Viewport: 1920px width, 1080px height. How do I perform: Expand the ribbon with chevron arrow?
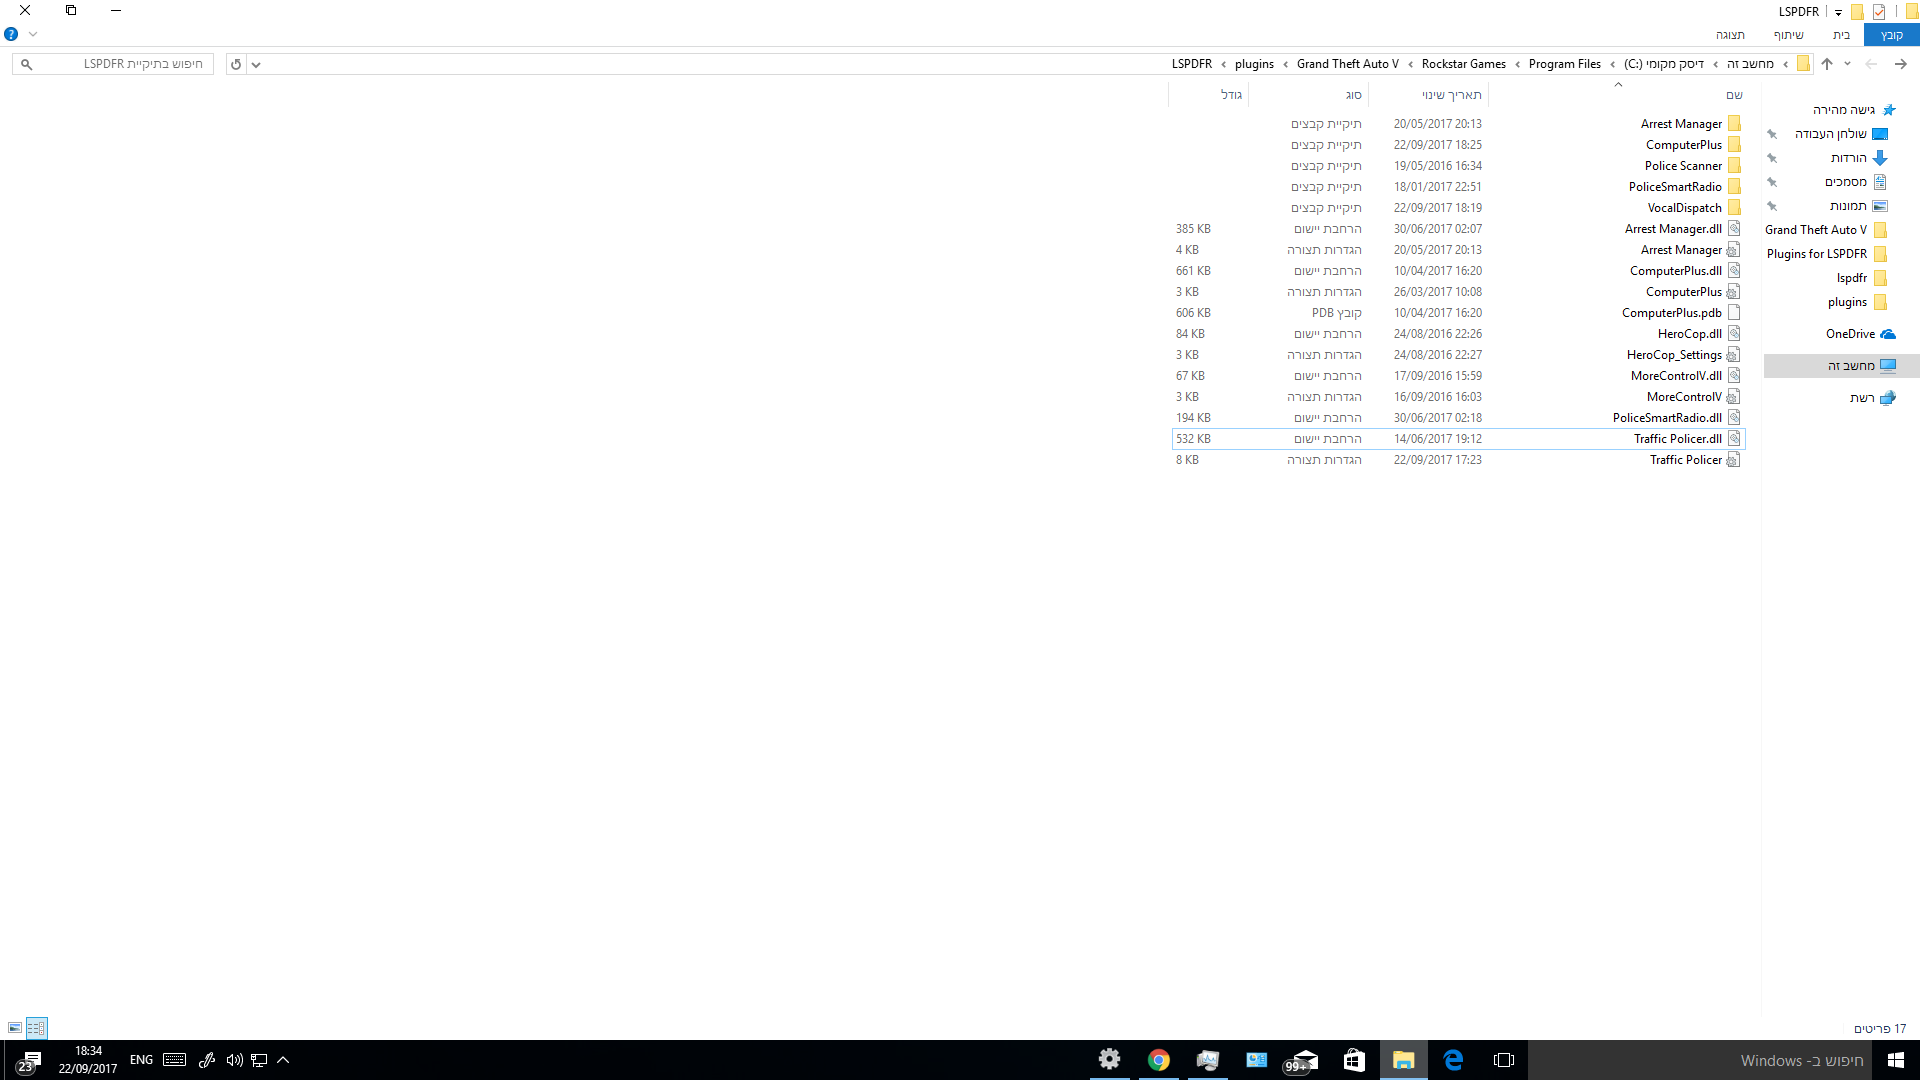click(x=33, y=34)
